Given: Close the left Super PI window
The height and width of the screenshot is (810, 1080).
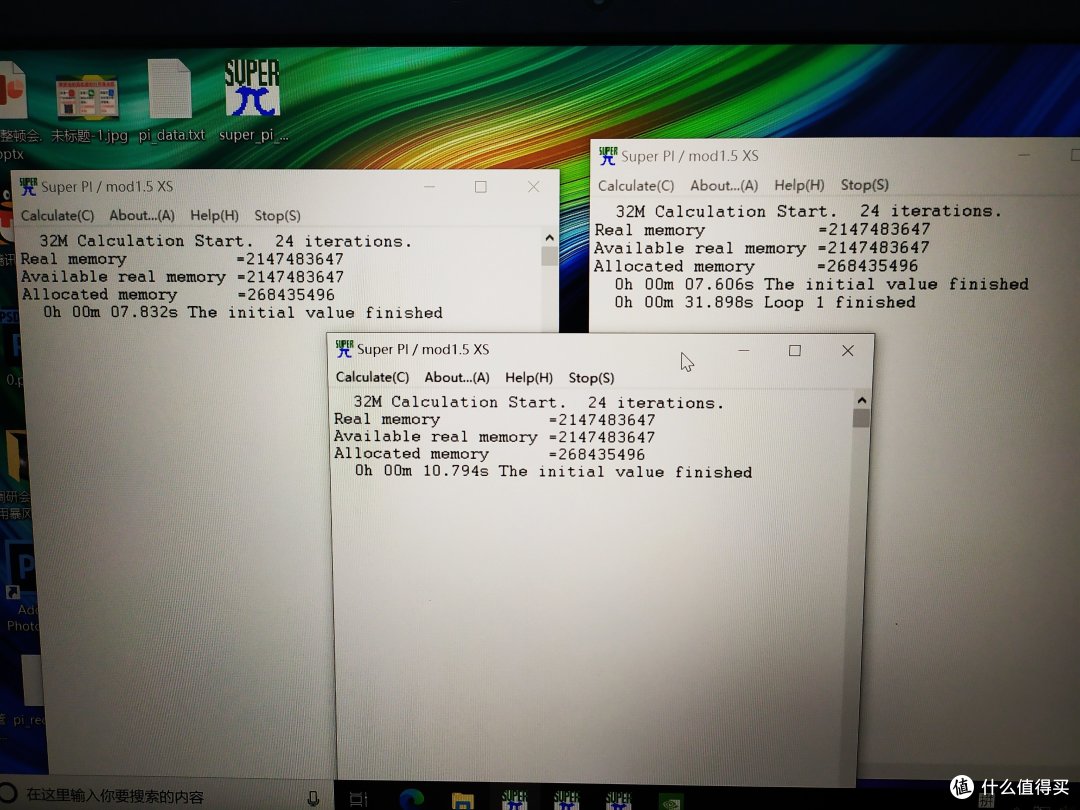Looking at the screenshot, I should pos(534,187).
